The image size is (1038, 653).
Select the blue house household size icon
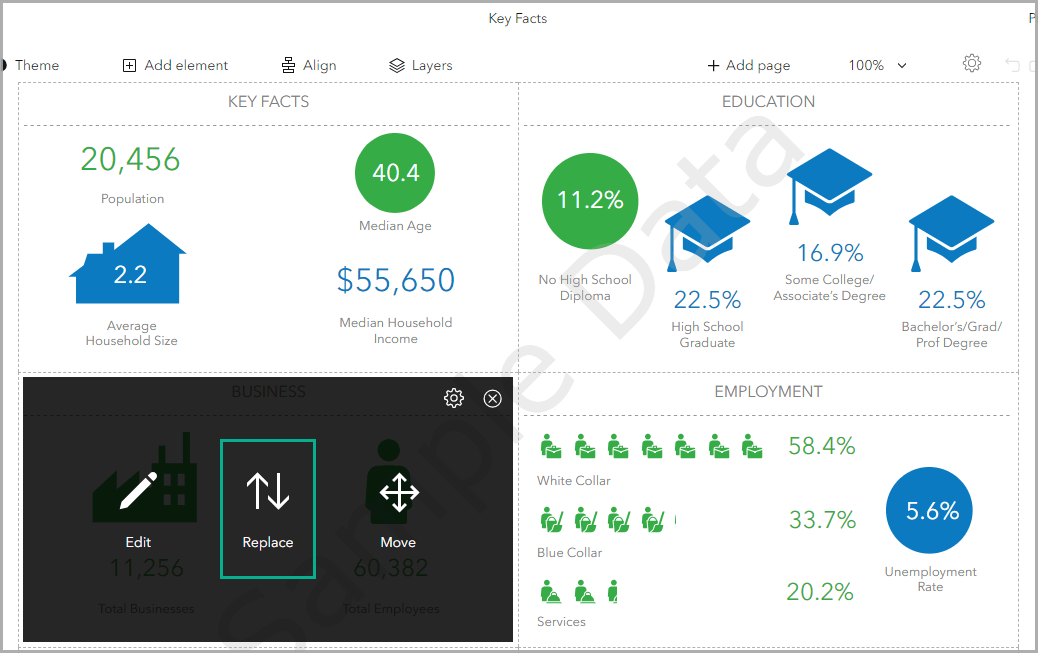tap(128, 264)
